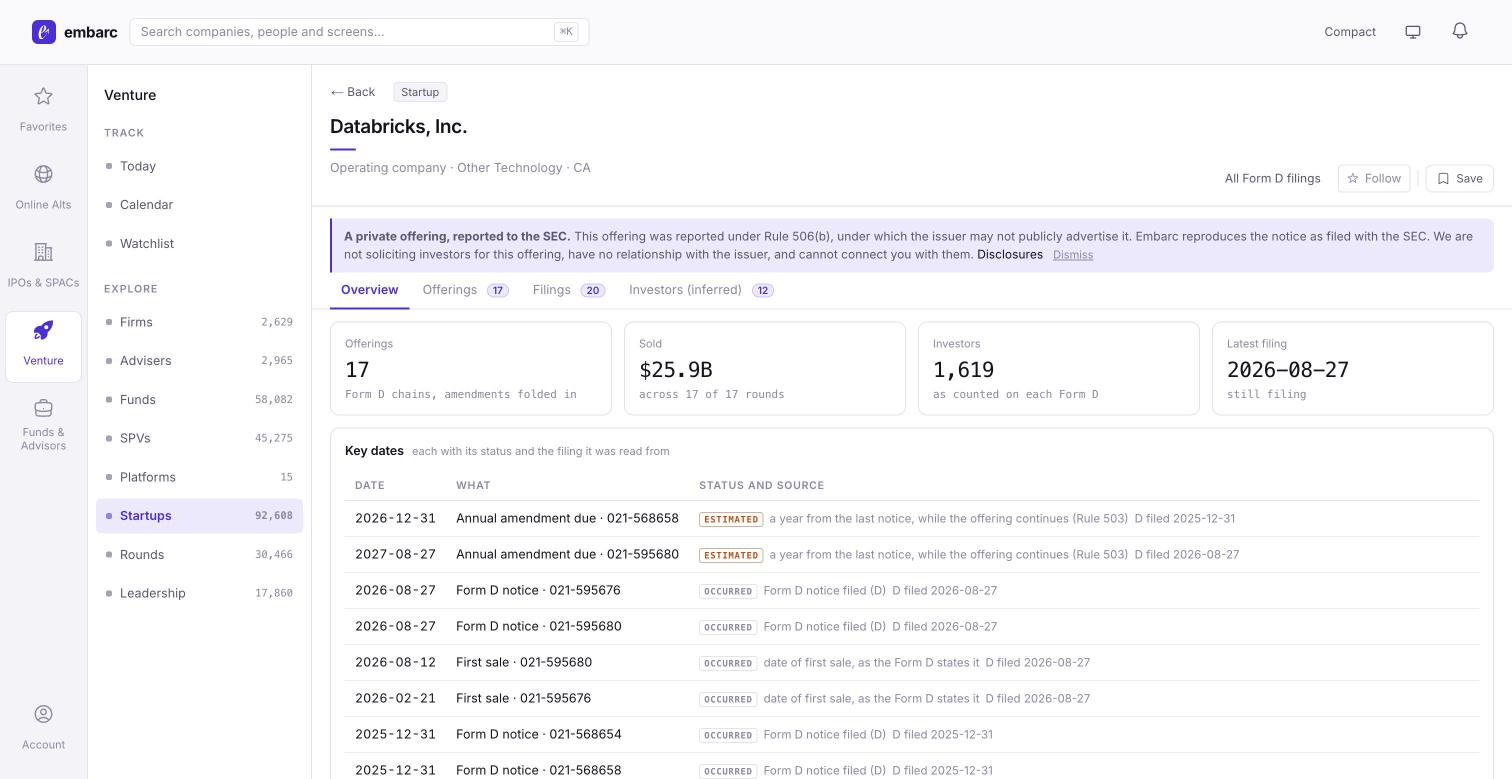Click 'Form D notice · 021-568658' row
The image size is (1512, 779).
[x=912, y=768]
